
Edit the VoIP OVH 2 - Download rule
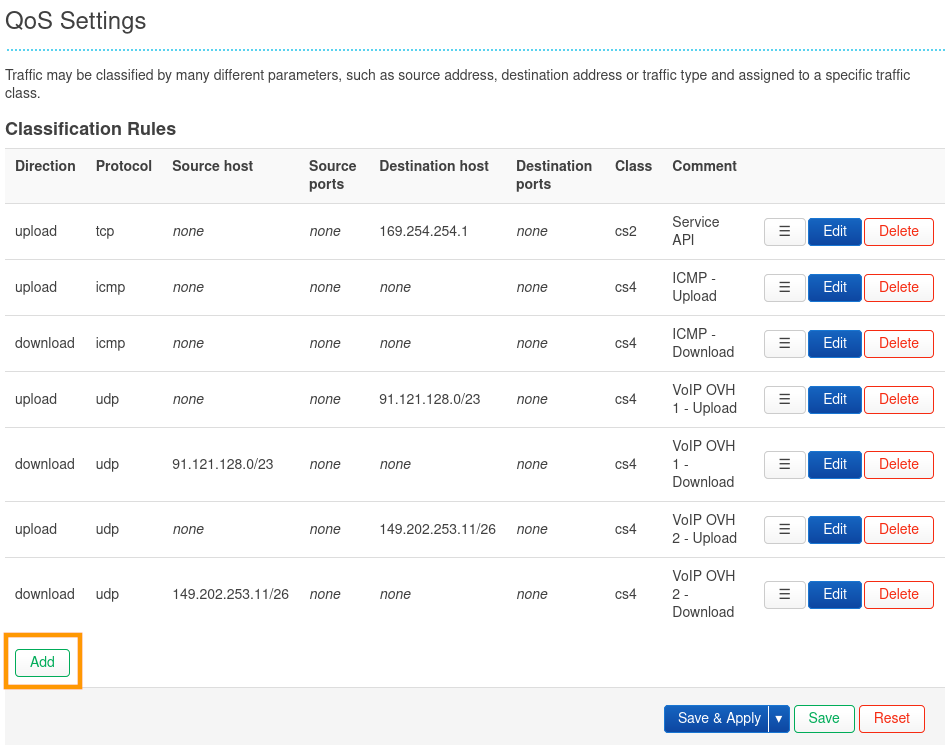(835, 594)
